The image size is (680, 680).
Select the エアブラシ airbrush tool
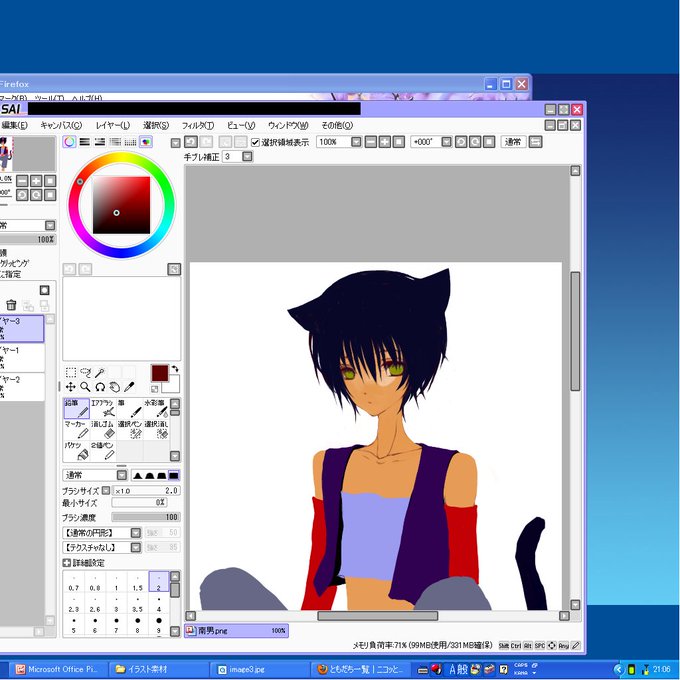103,409
